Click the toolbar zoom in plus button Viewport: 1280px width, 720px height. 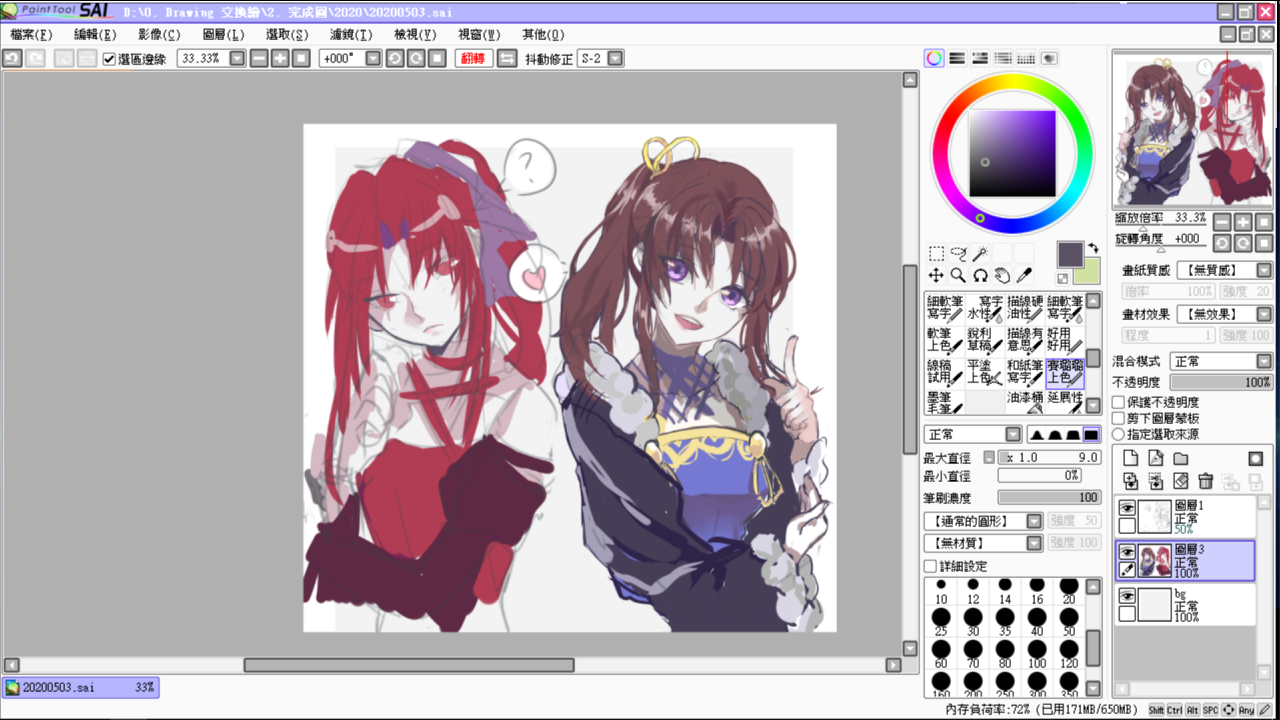pyautogui.click(x=280, y=59)
